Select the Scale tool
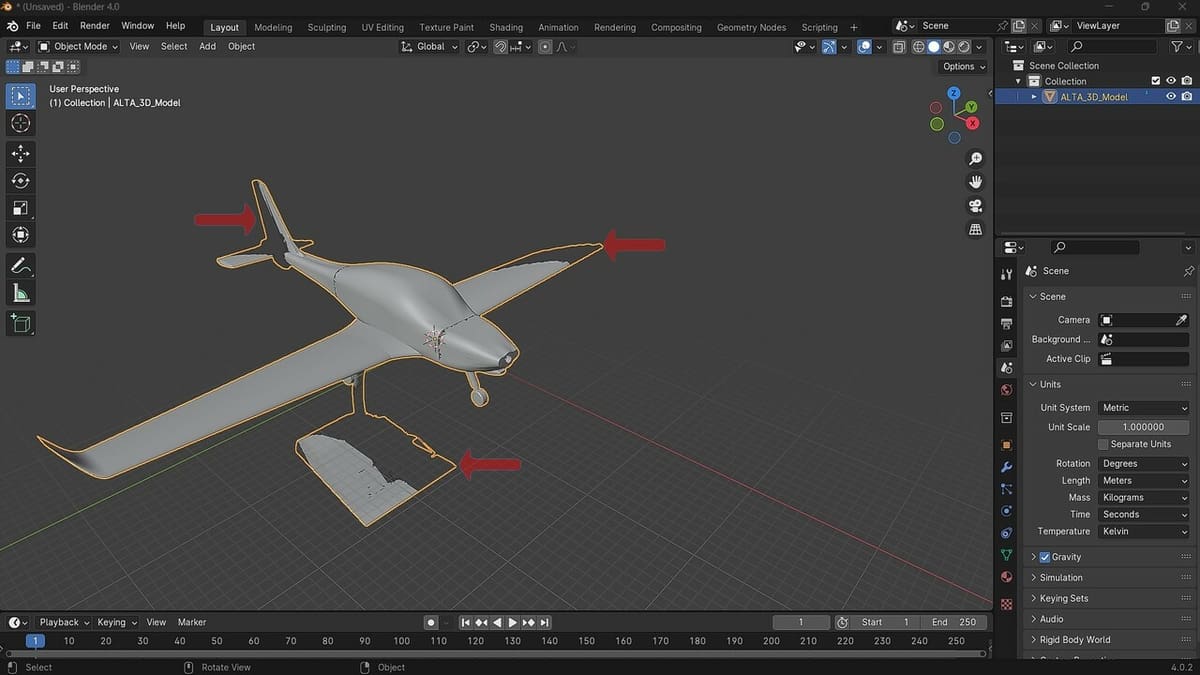The width and height of the screenshot is (1200, 675). click(x=20, y=208)
